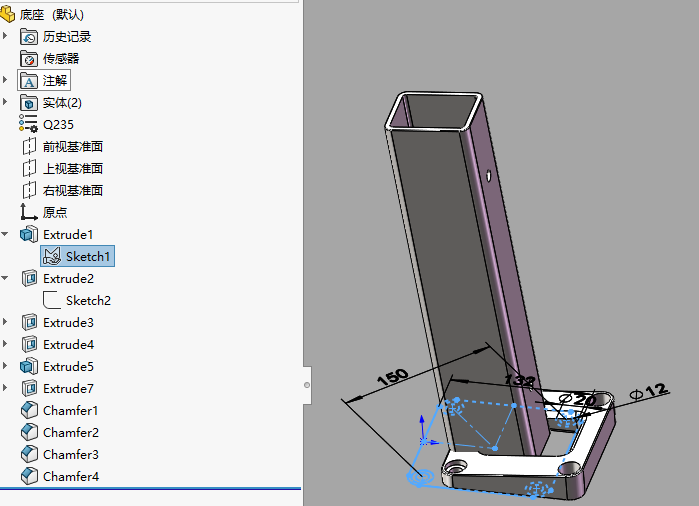This screenshot has width=699, height=506.
Task: Click the 132 dimension in viewport
Action: point(519,380)
